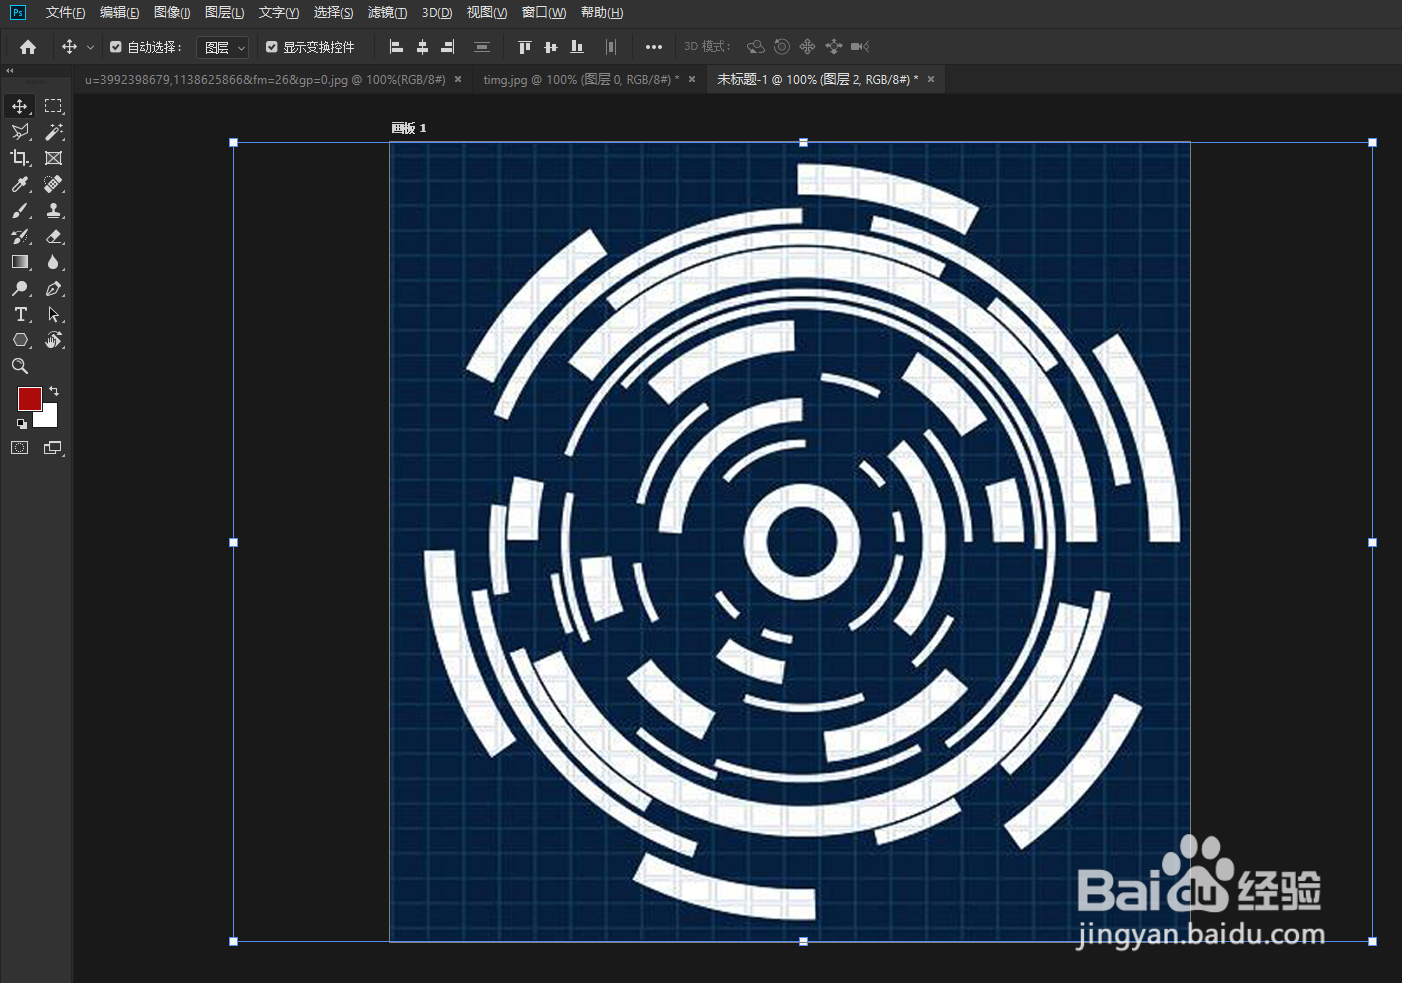Open the 图层 auto-select dropdown
Screen dimensions: 1402x983
click(222, 47)
